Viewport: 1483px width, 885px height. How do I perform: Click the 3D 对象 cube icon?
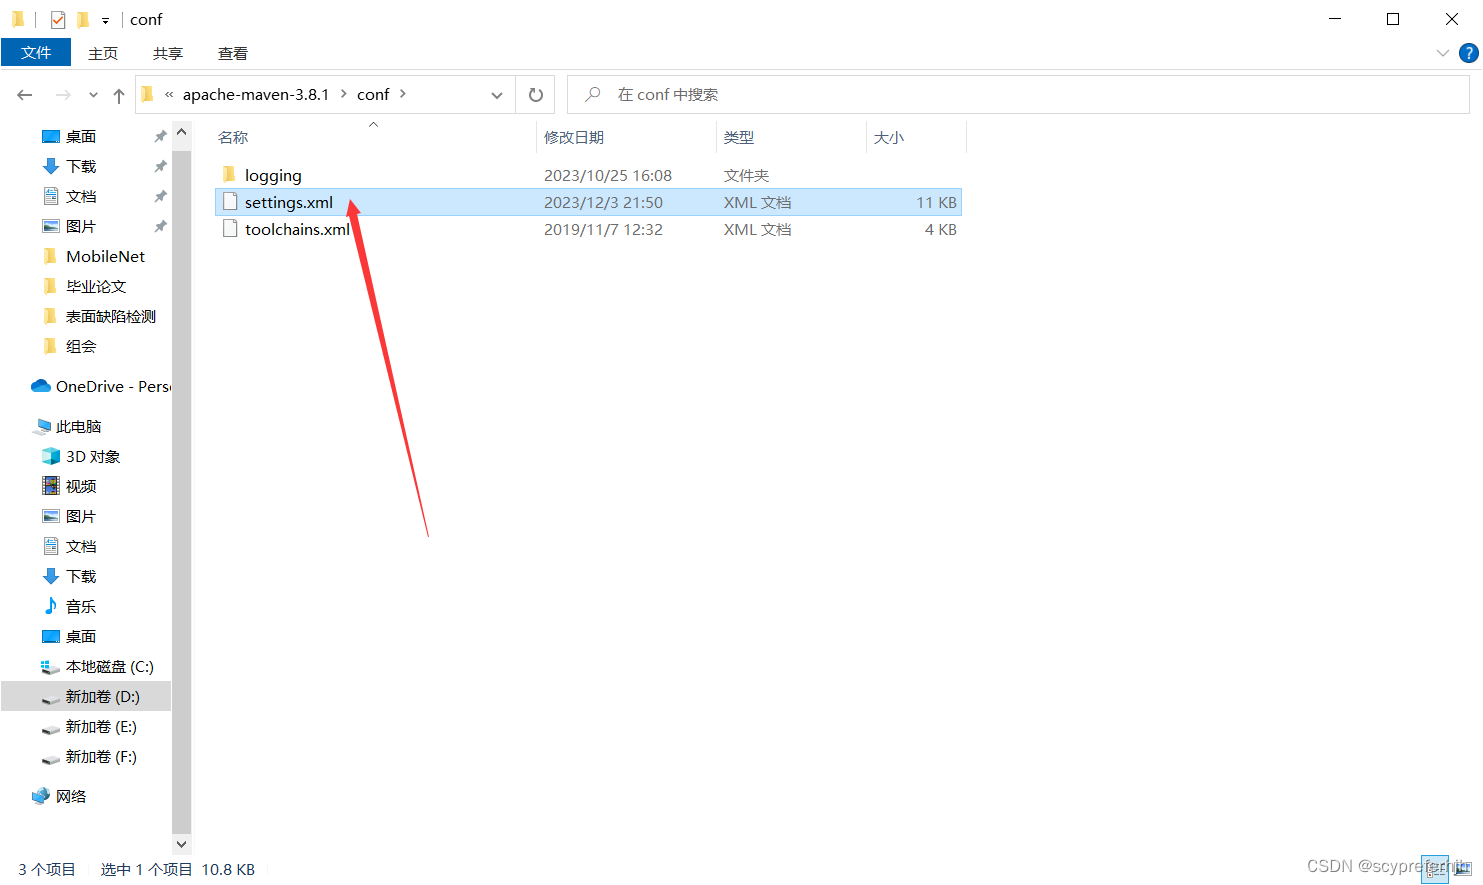click(51, 457)
